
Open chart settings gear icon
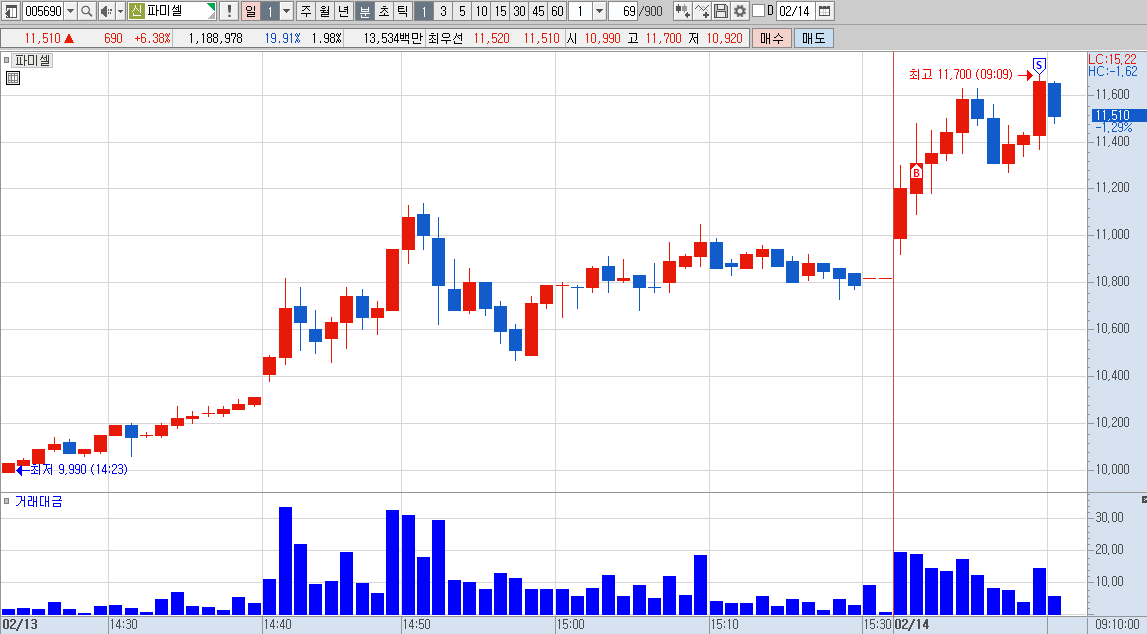click(x=740, y=11)
